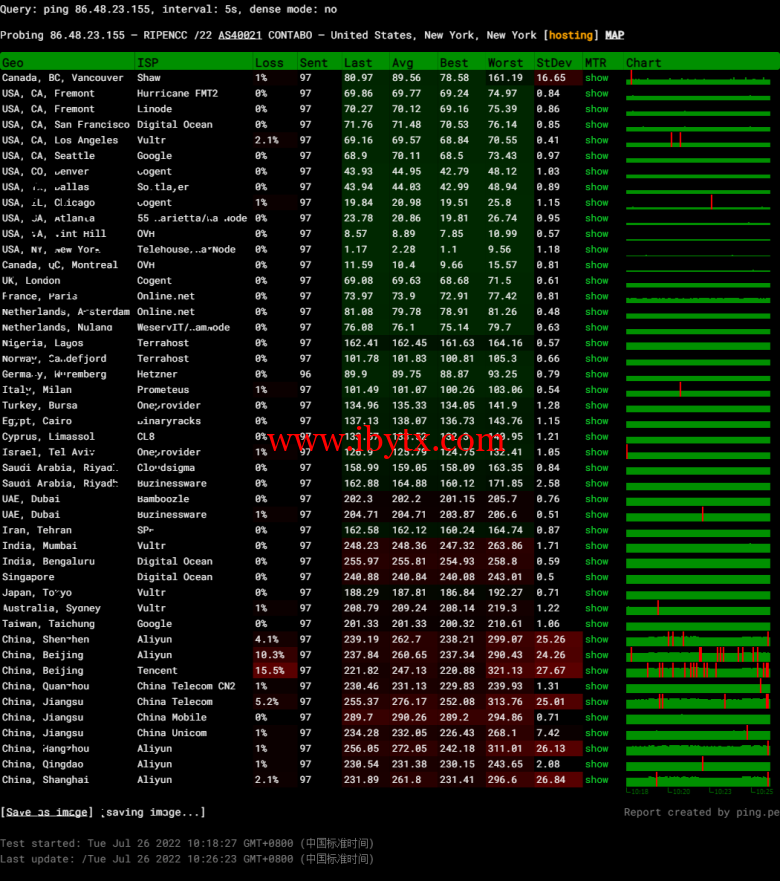
Task: Click the chart for Taiwan, Taichung row
Action: (x=698, y=624)
